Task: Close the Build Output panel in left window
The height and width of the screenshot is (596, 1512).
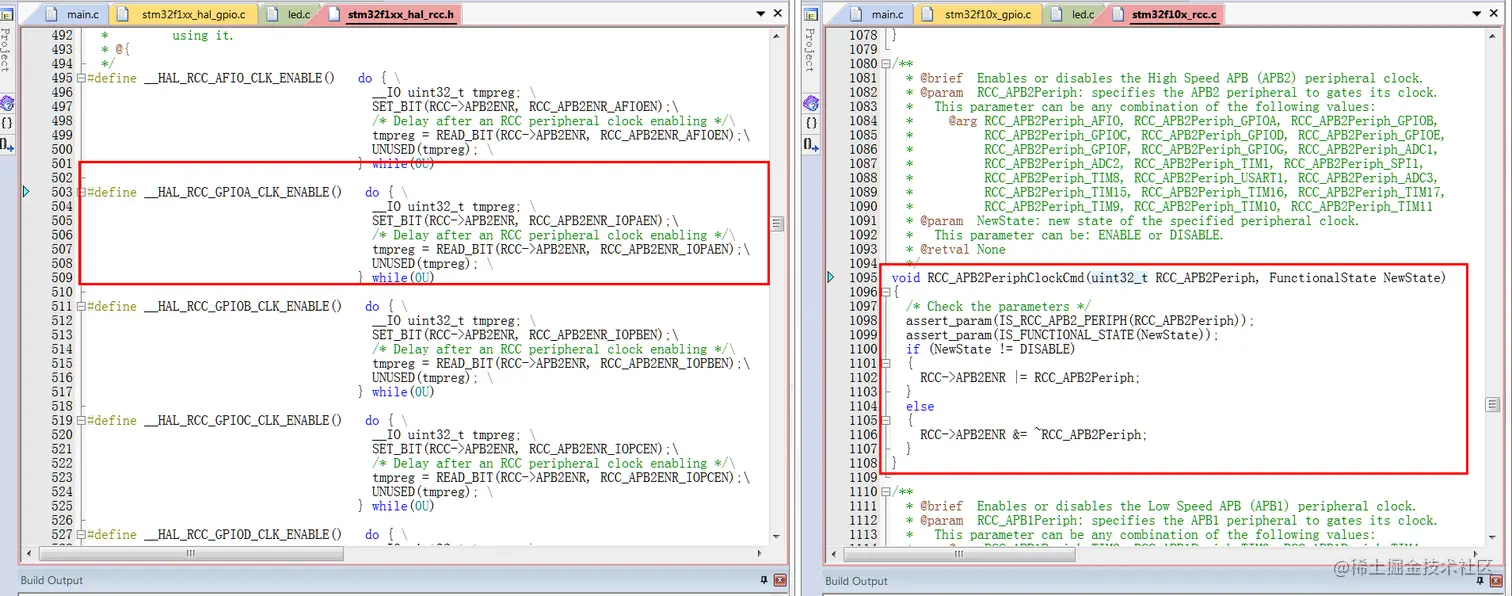Action: coord(779,581)
